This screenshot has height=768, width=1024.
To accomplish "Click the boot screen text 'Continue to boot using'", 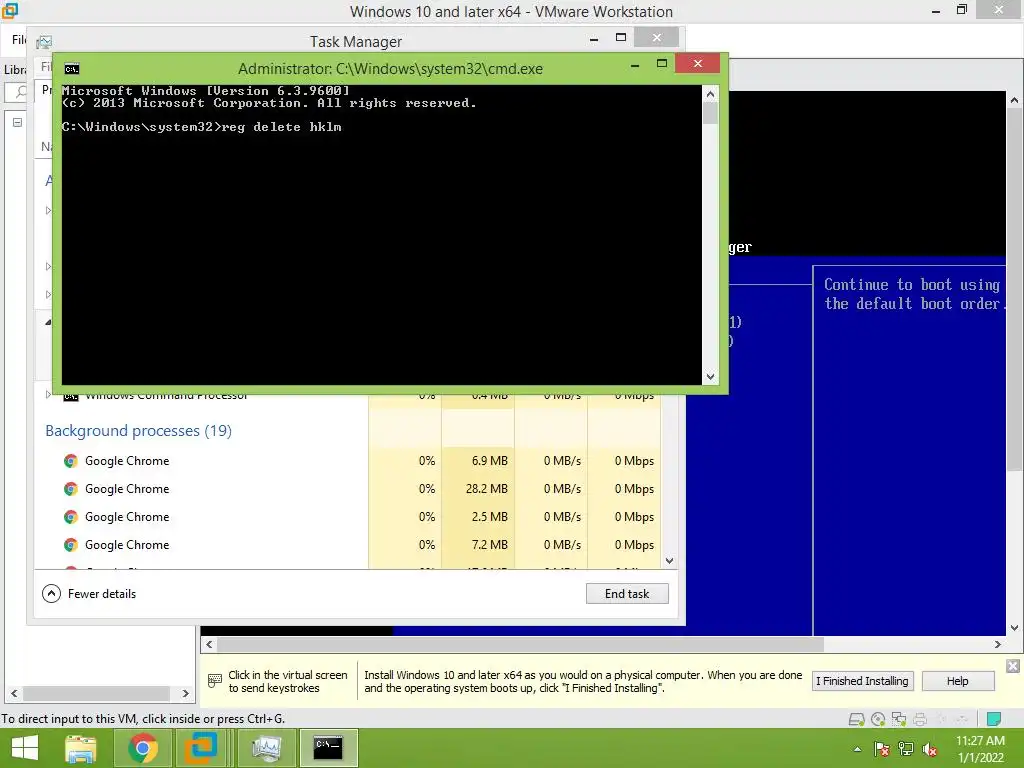I will [912, 285].
